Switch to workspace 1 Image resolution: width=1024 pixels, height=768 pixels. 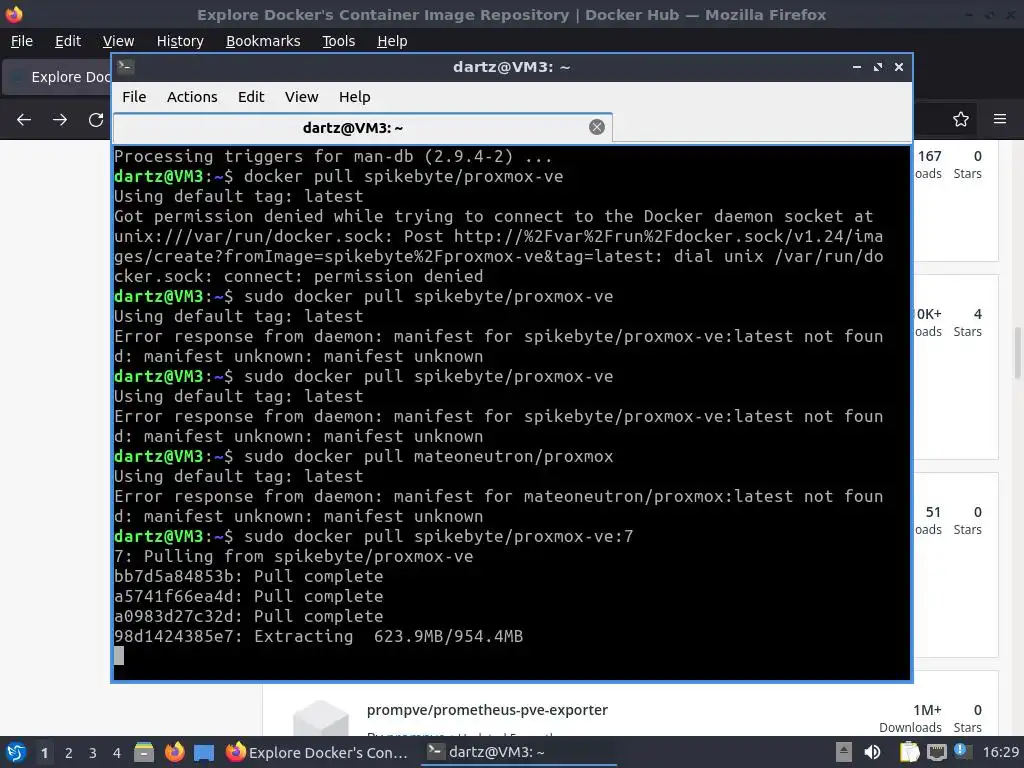point(44,753)
